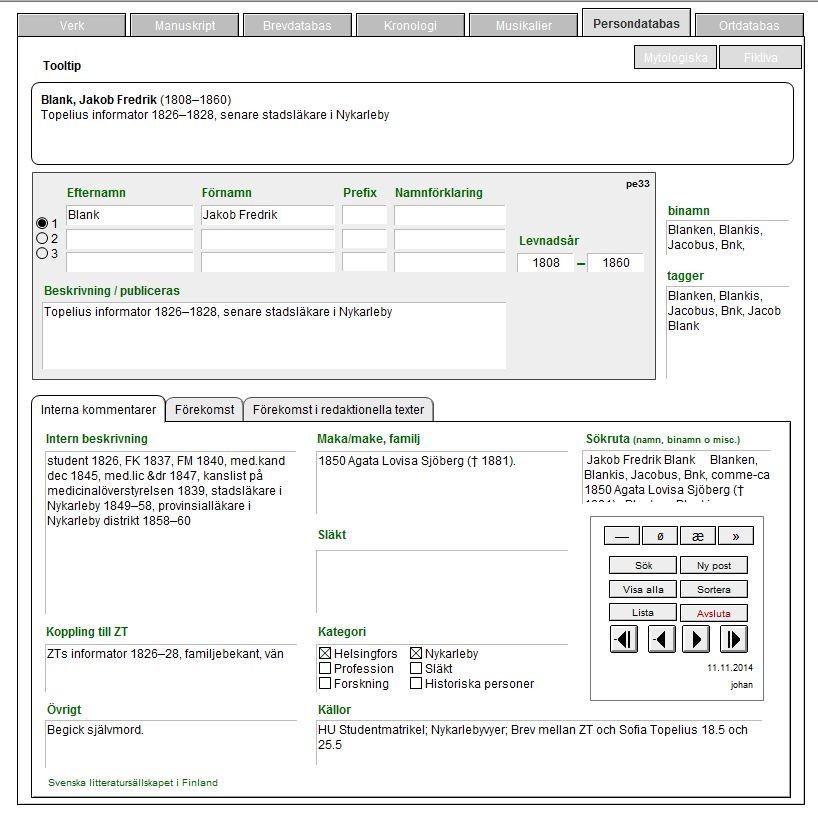
Task: Show the Interna kommentarer tab
Action: (99, 410)
